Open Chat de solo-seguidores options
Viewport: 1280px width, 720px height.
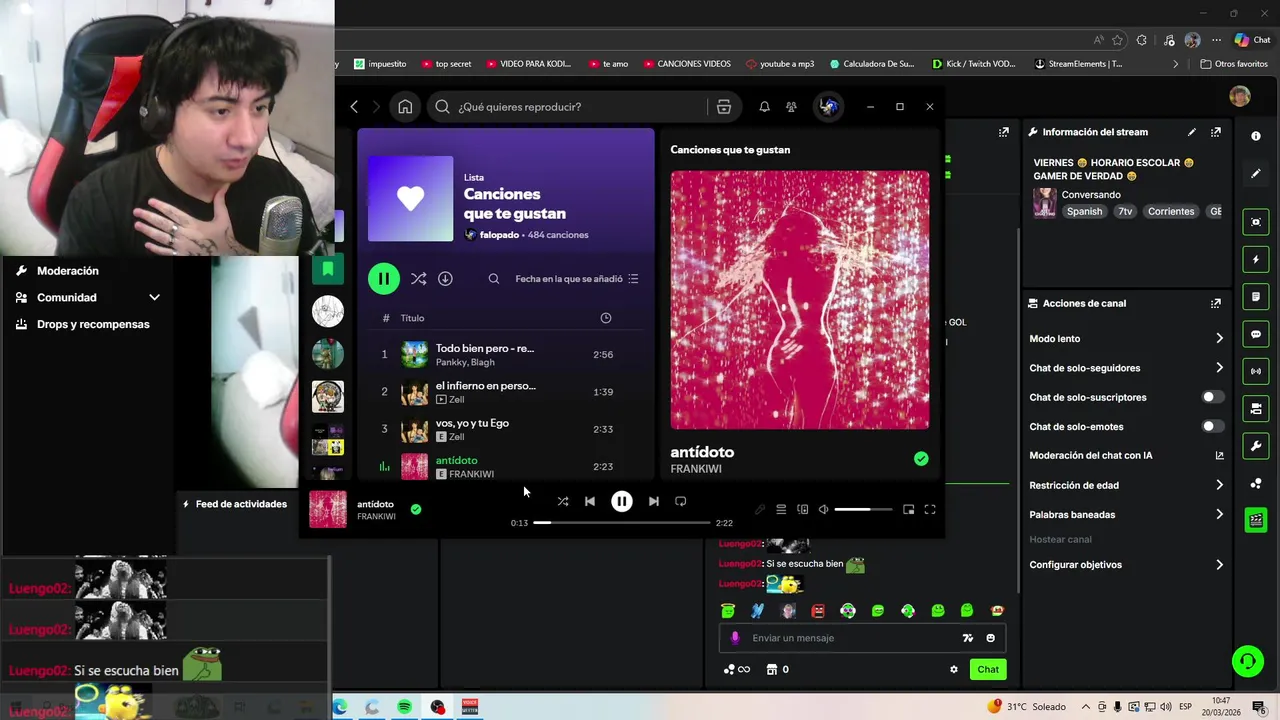click(1126, 368)
